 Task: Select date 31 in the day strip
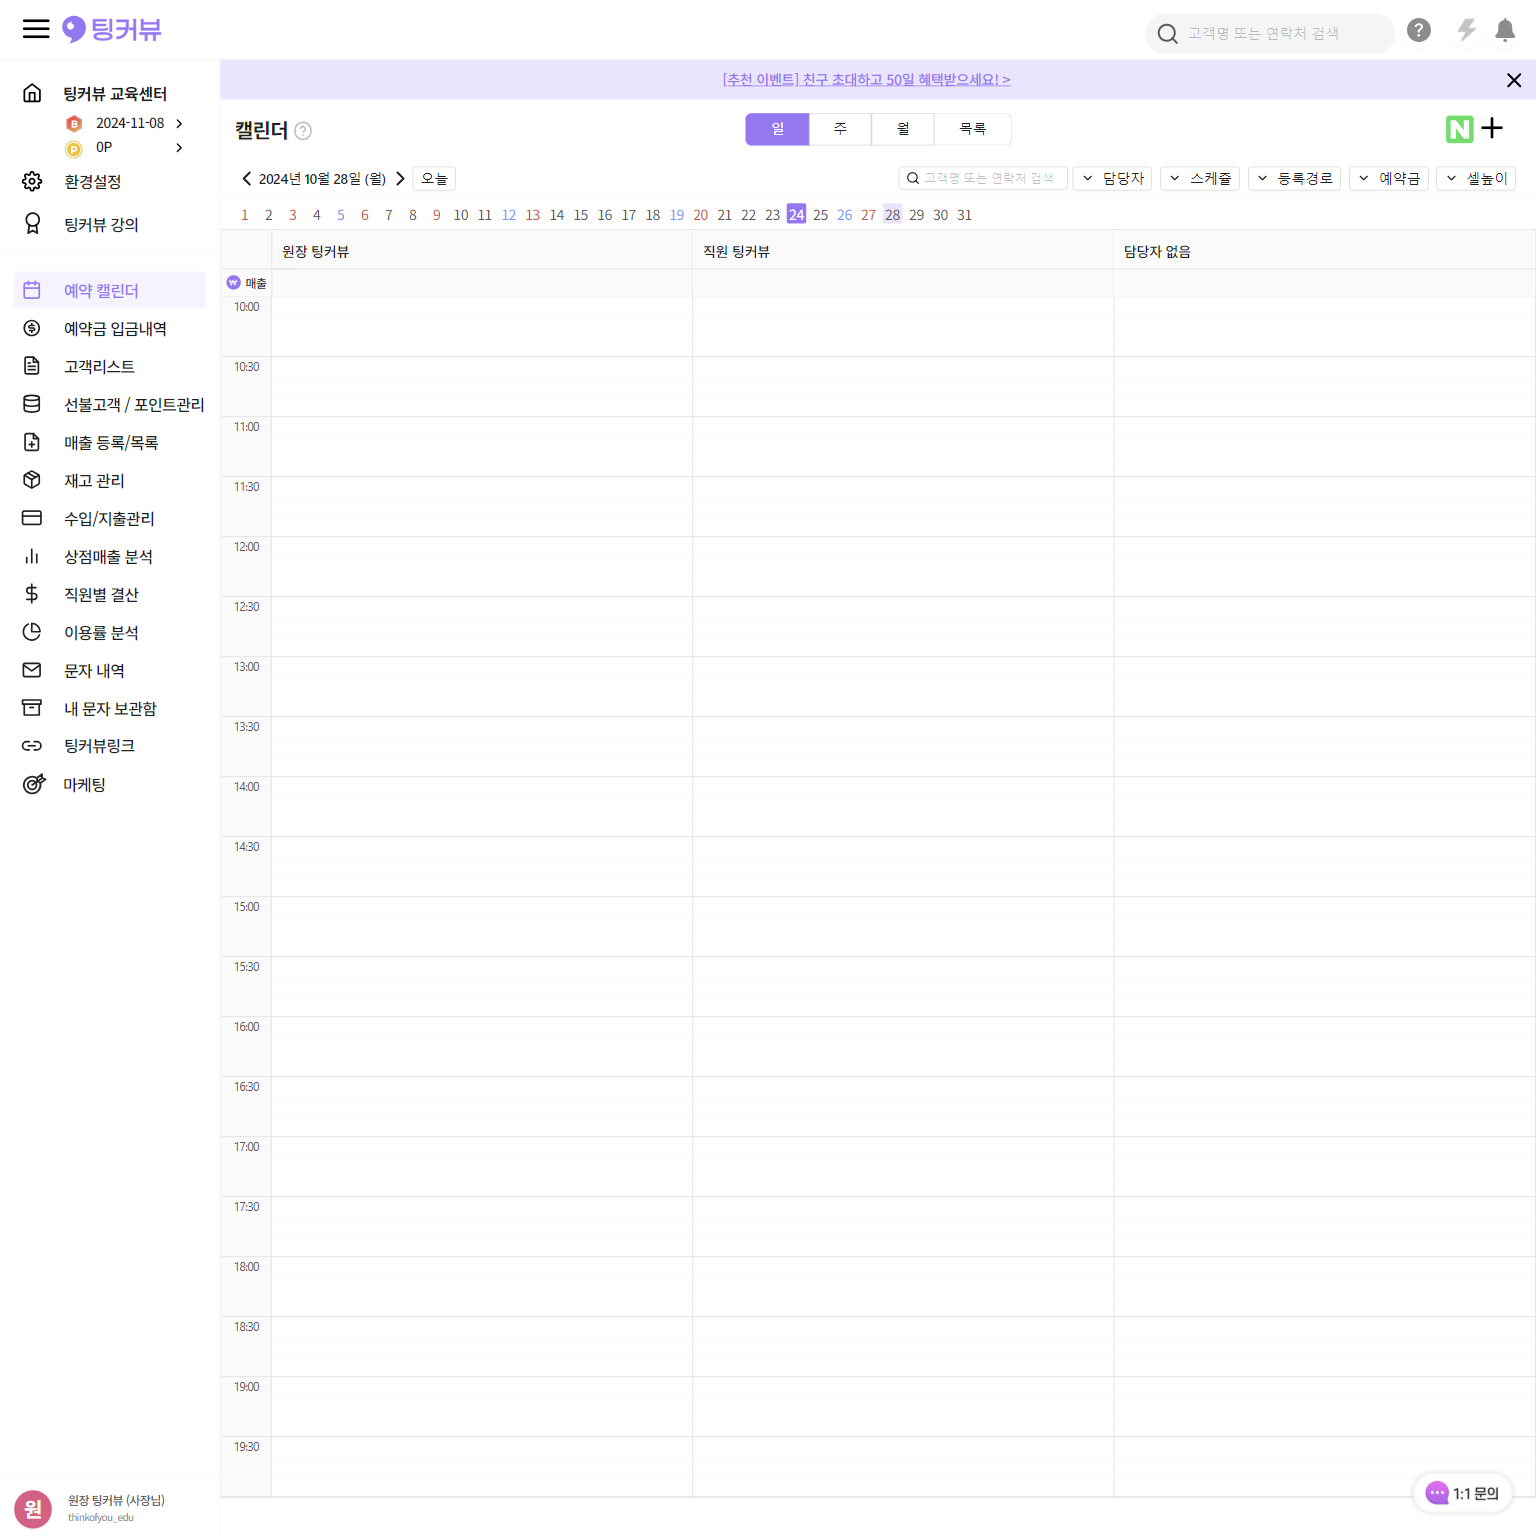click(964, 215)
